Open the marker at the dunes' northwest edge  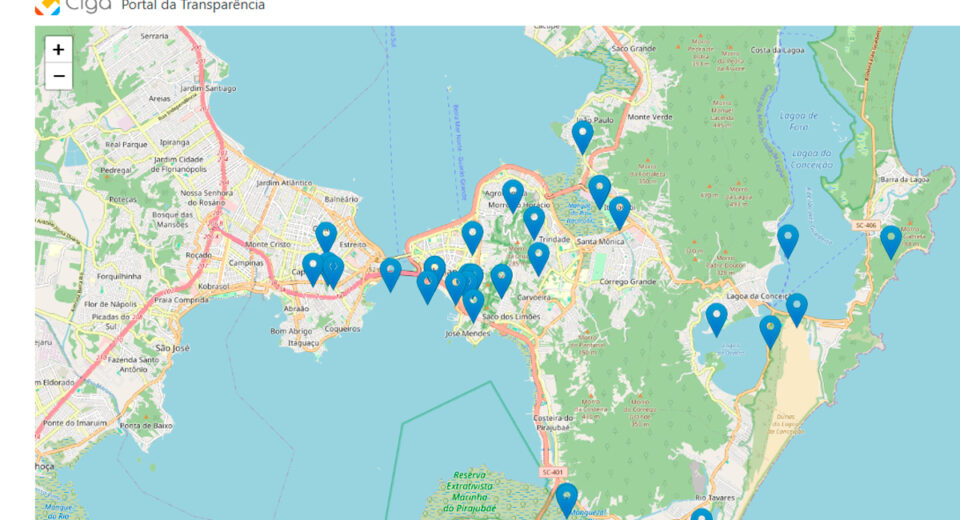click(x=770, y=332)
